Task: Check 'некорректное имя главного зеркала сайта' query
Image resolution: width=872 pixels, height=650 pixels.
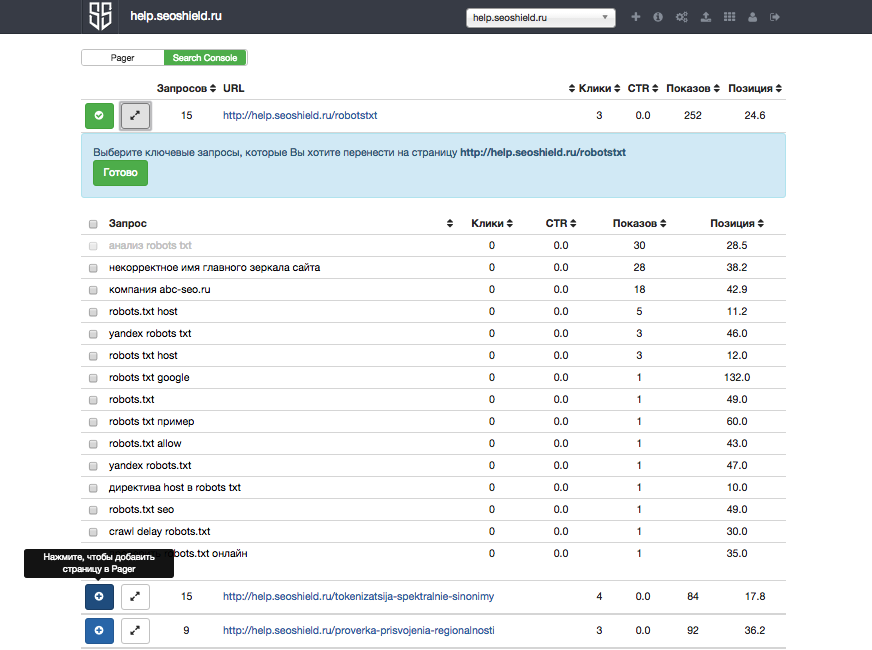Action: 93,268
